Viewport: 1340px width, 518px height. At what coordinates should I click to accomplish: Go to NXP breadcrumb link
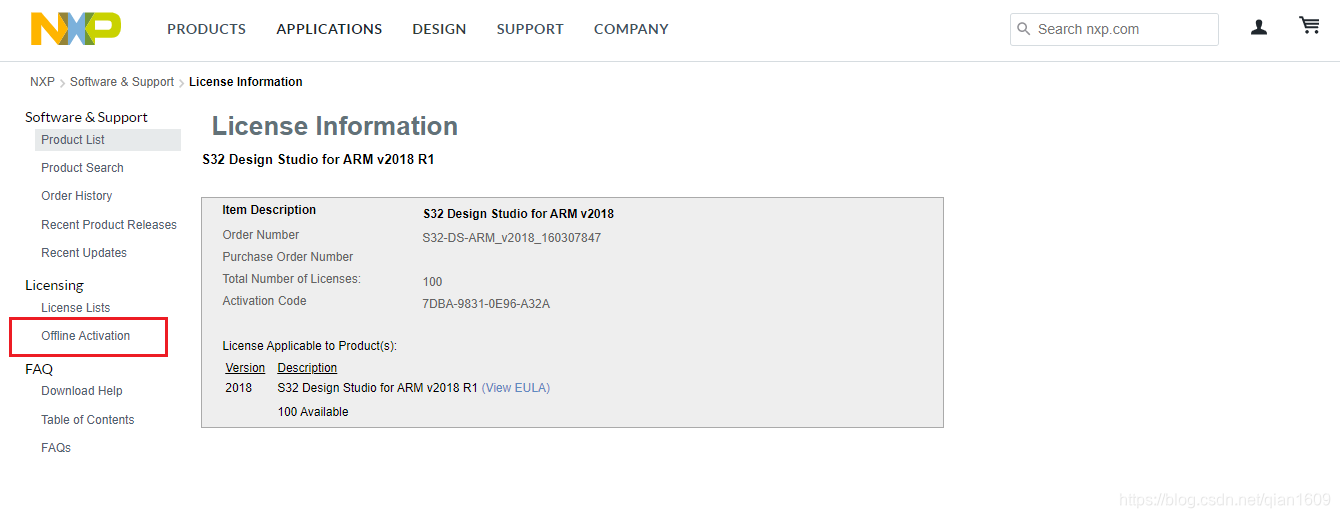coord(42,82)
